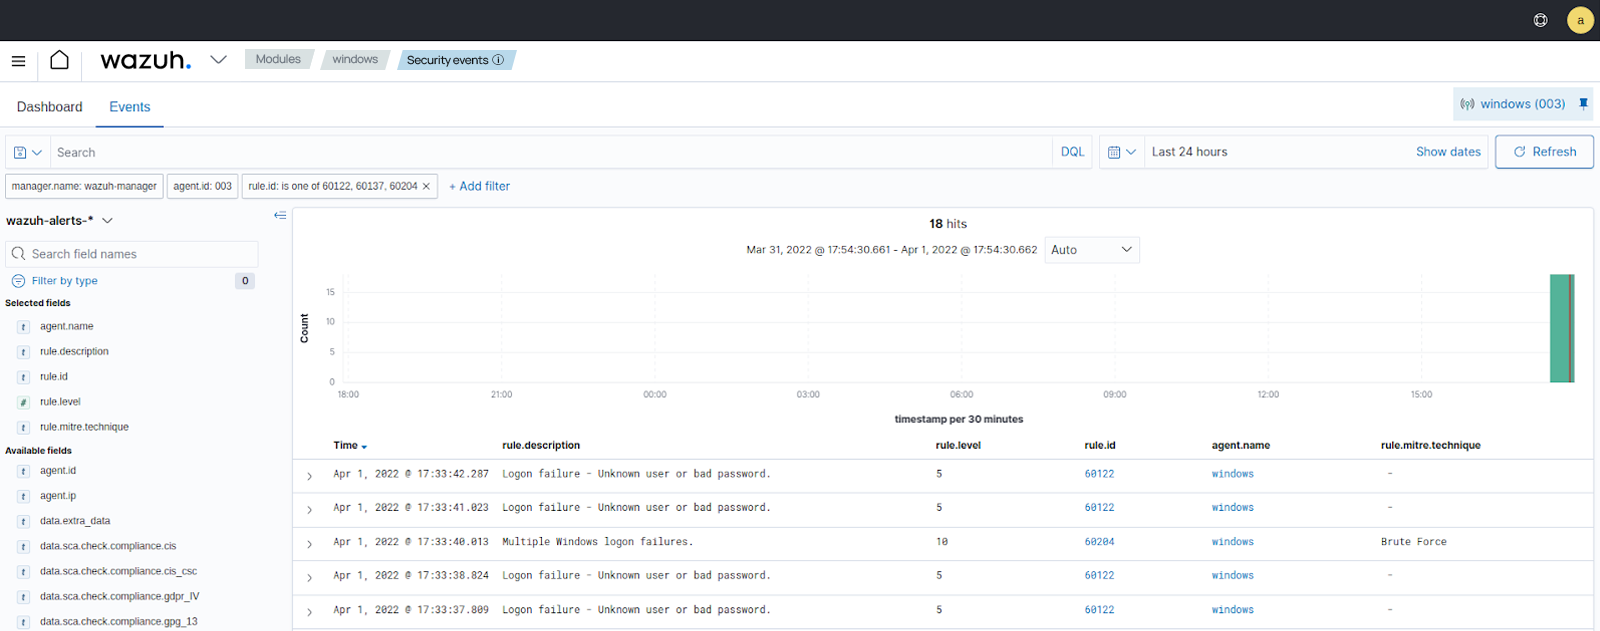Open the wazuh-alerts-* index pattern dropdown
The width and height of the screenshot is (1600, 631).
60,220
